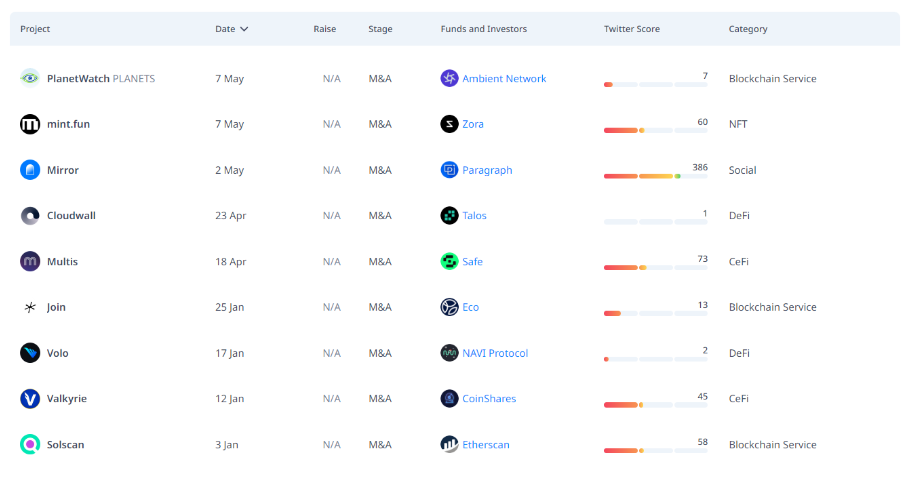Click the Safe investor icon
The image size is (914, 479).
[x=449, y=262]
